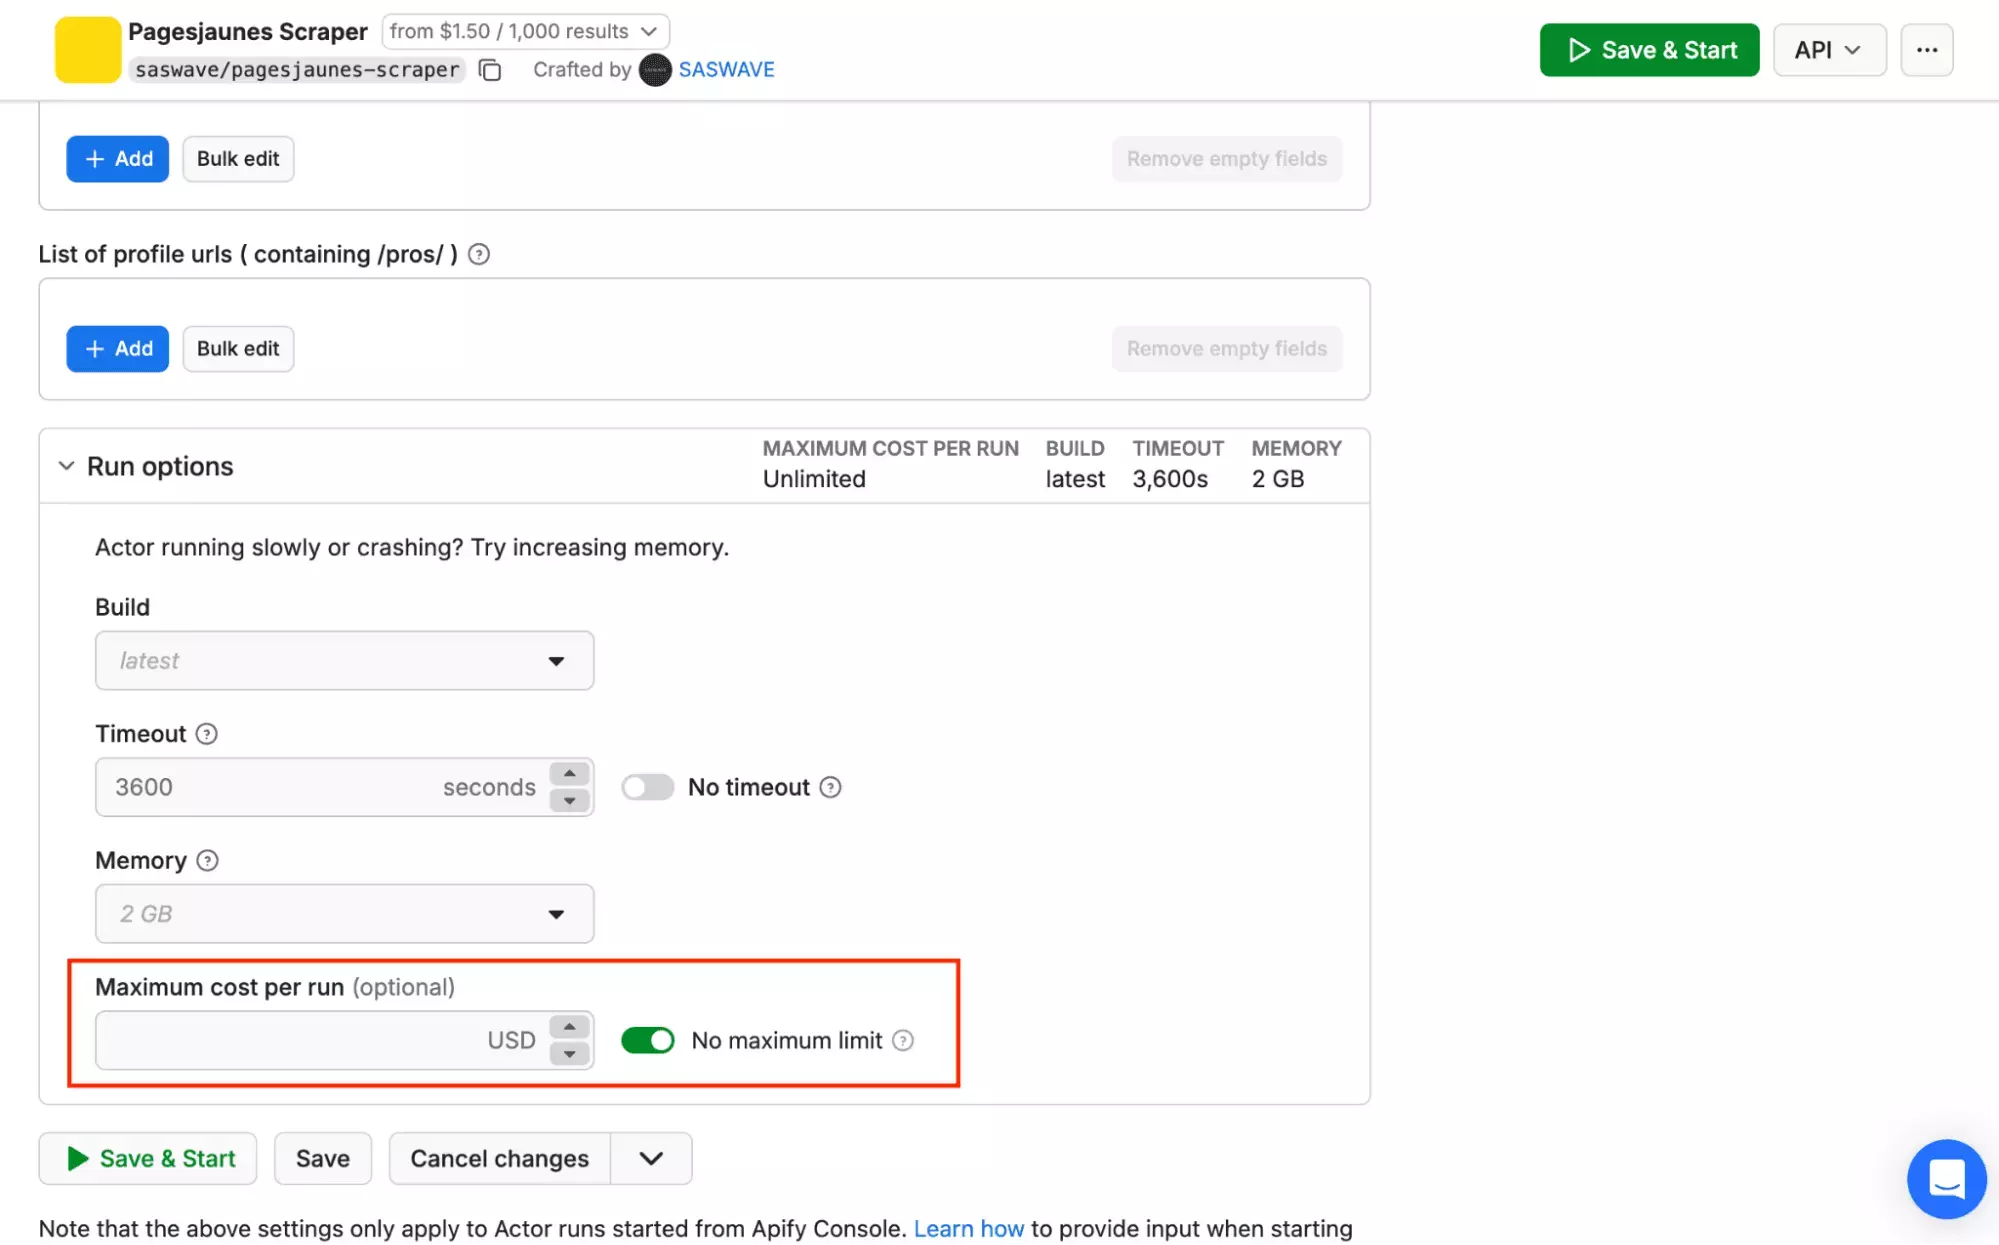Image resolution: width=1999 pixels, height=1245 pixels.
Task: Show the No maximum limit help tooltip
Action: pos(903,1040)
